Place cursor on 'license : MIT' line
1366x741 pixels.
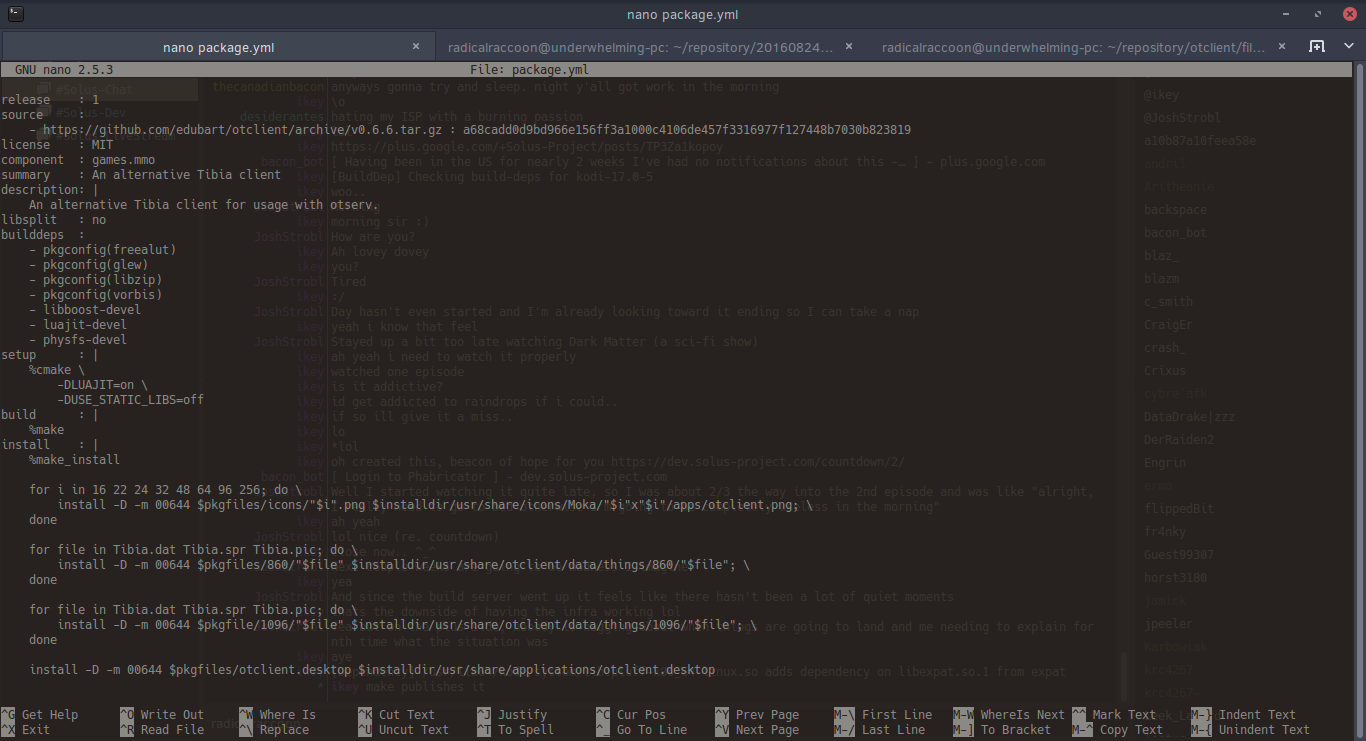point(57,145)
